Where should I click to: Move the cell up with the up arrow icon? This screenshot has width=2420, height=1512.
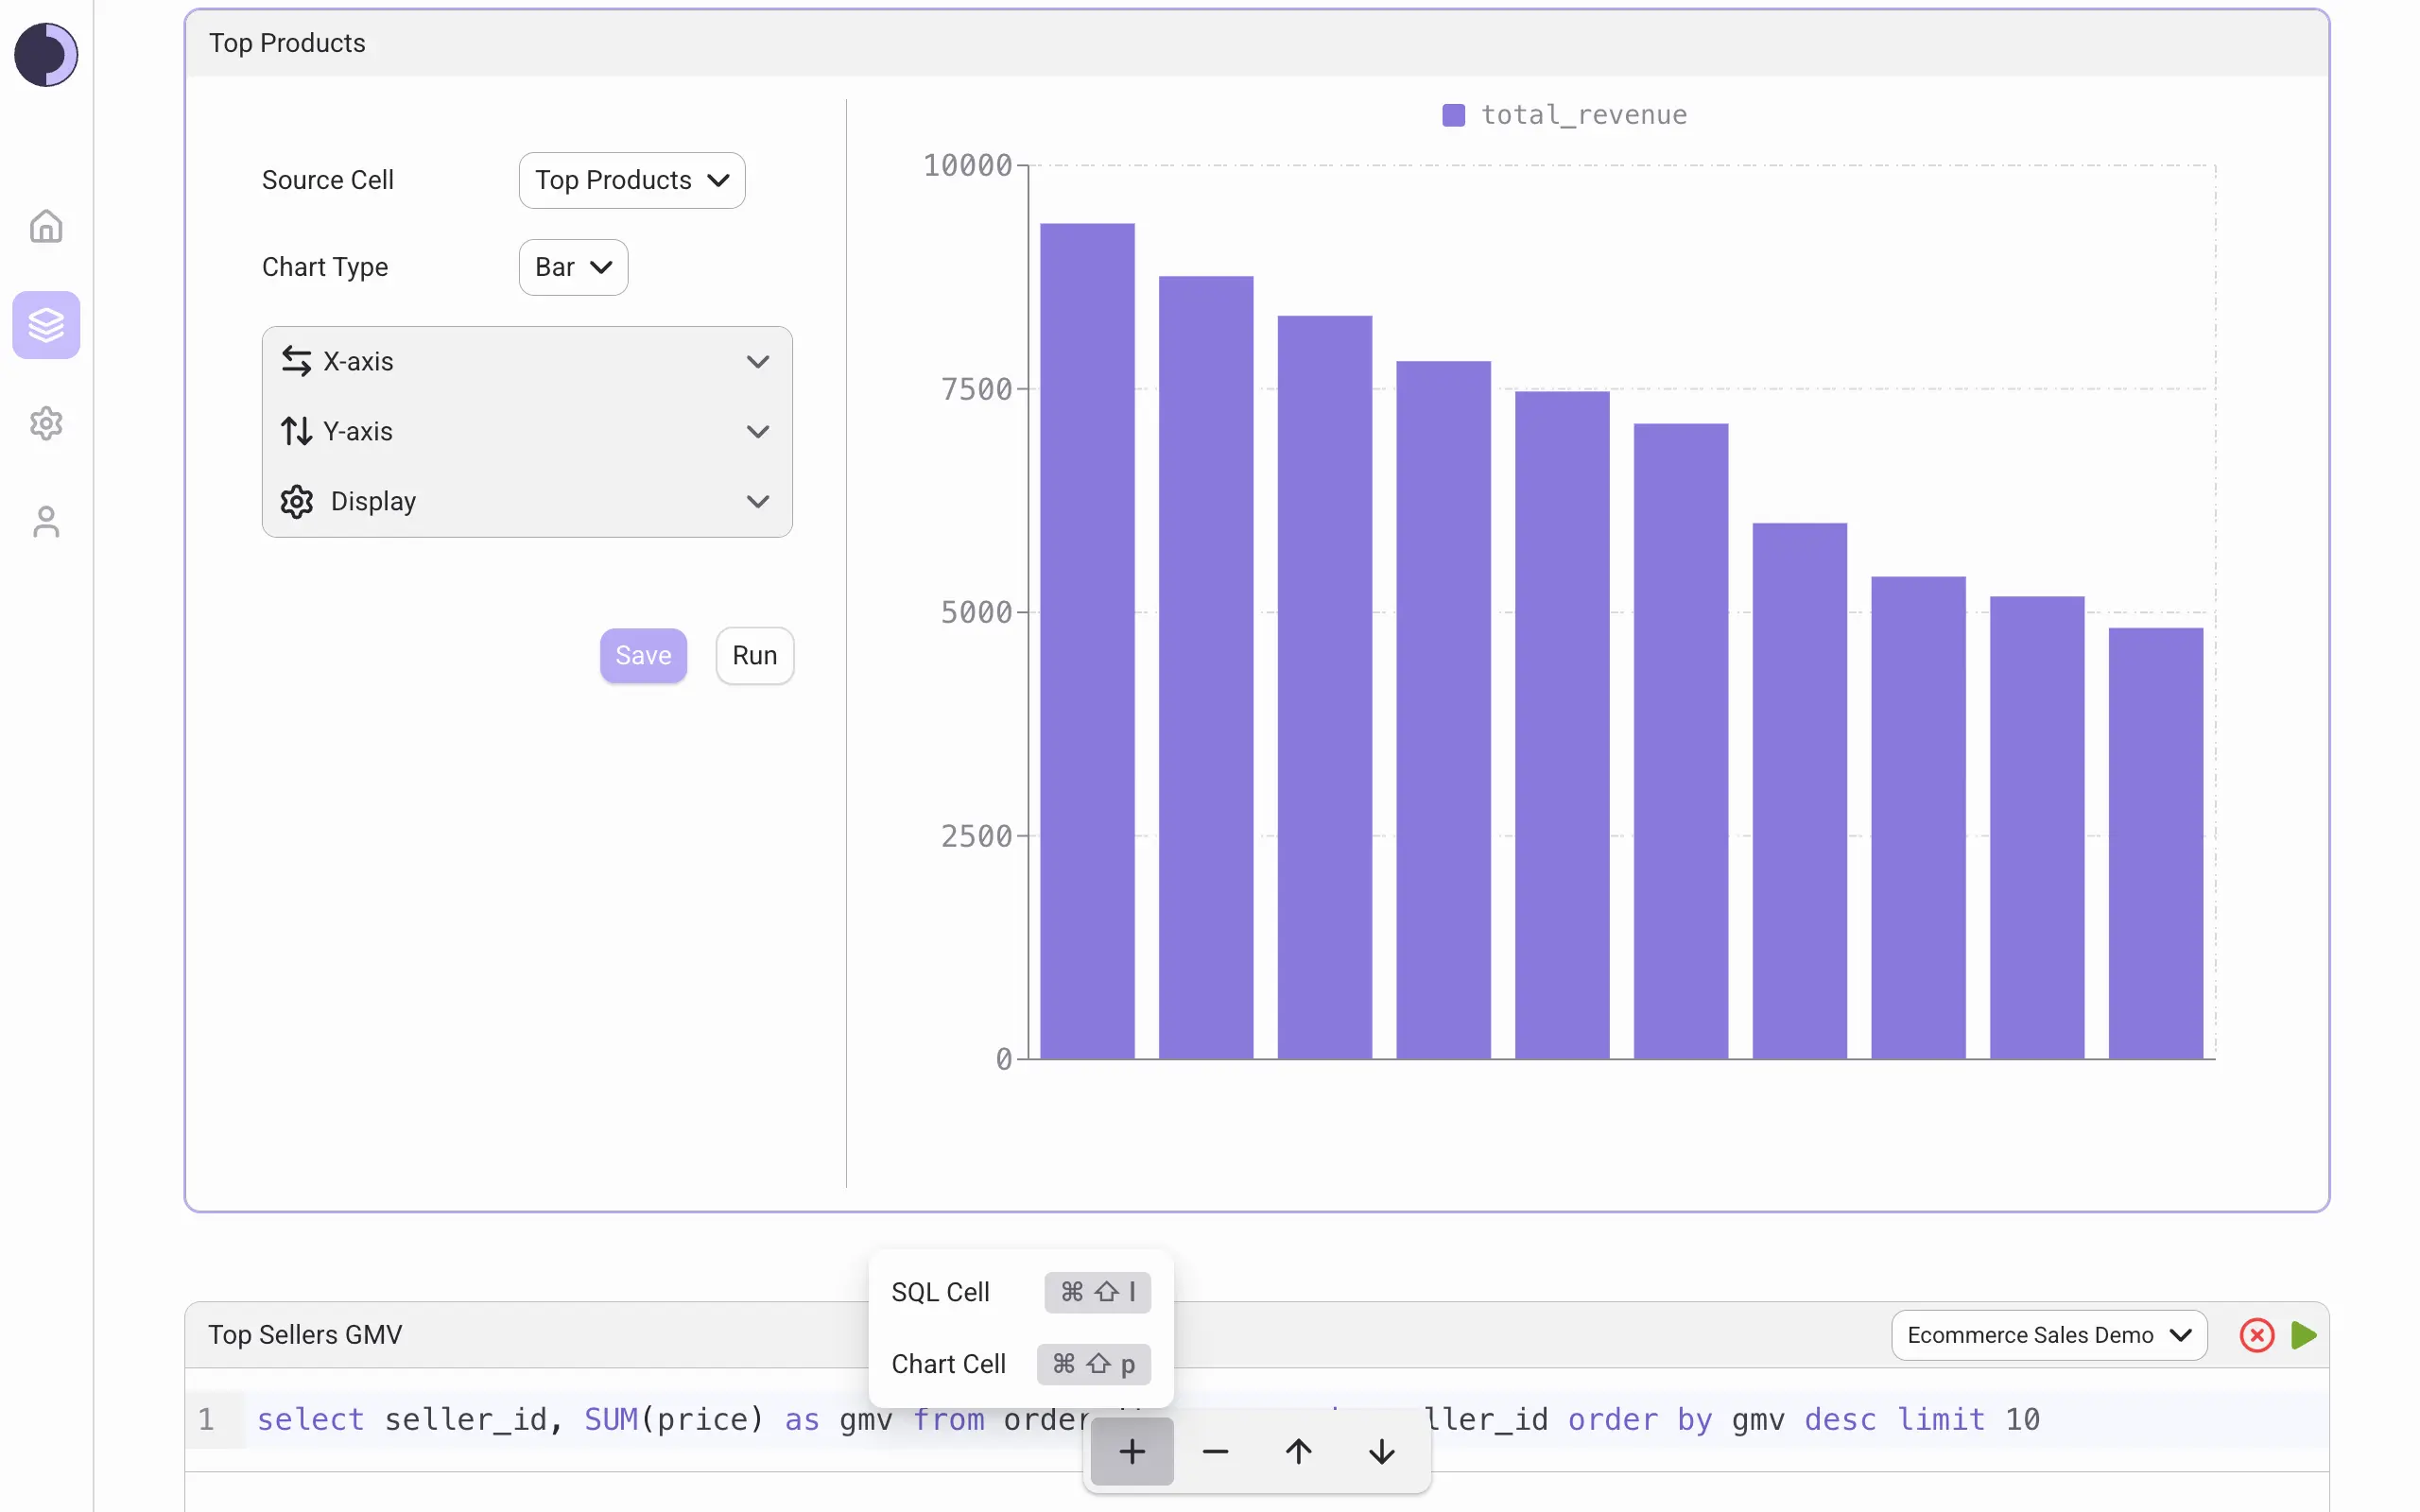point(1297,1451)
